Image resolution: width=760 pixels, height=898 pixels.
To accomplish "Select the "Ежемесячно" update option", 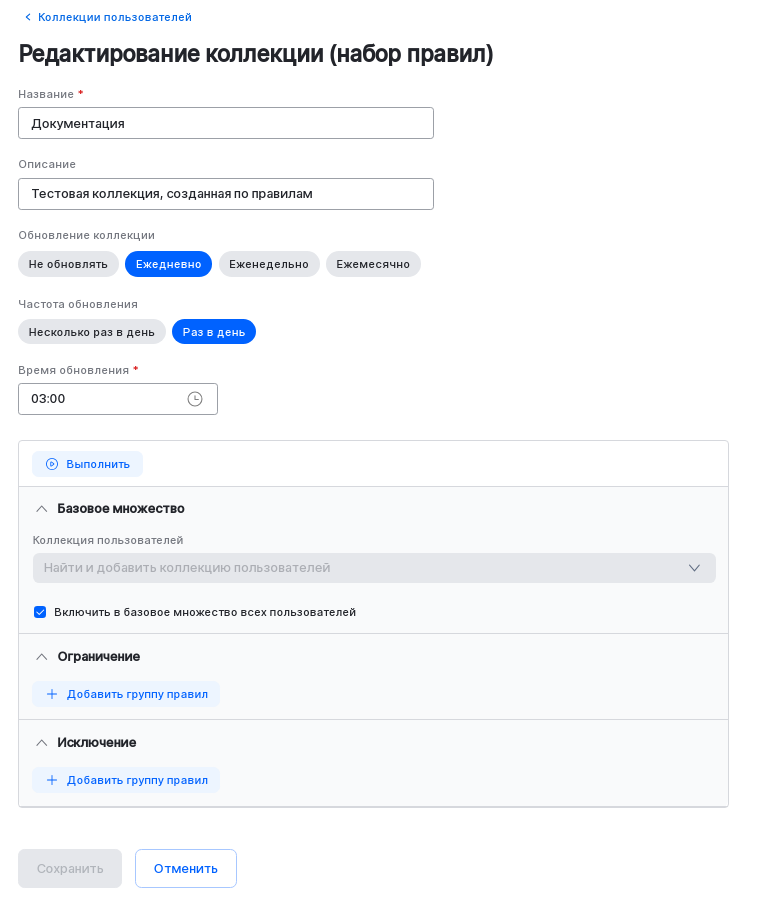I will click(x=373, y=263).
